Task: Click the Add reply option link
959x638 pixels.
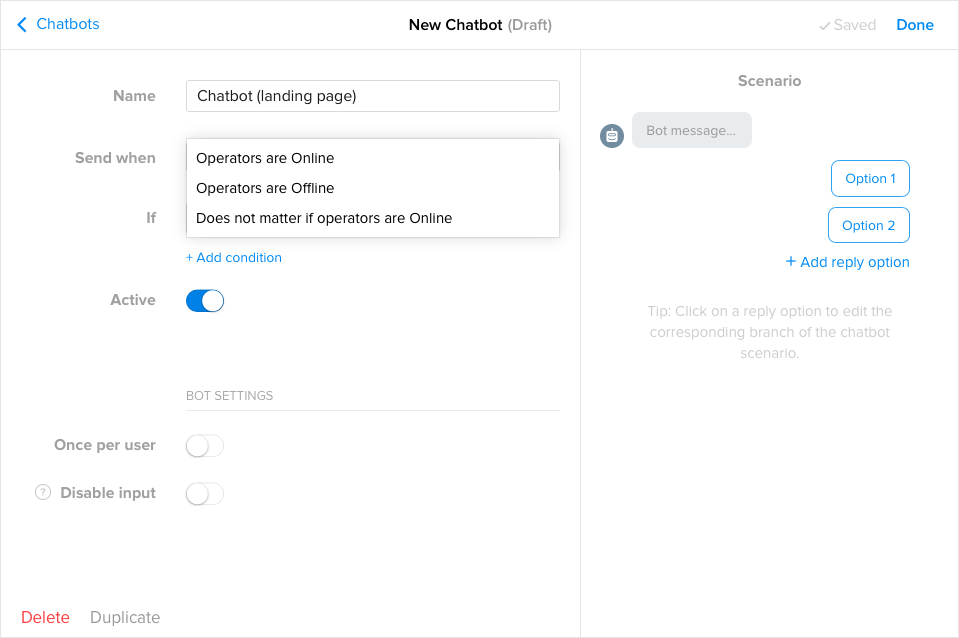Action: (x=847, y=261)
